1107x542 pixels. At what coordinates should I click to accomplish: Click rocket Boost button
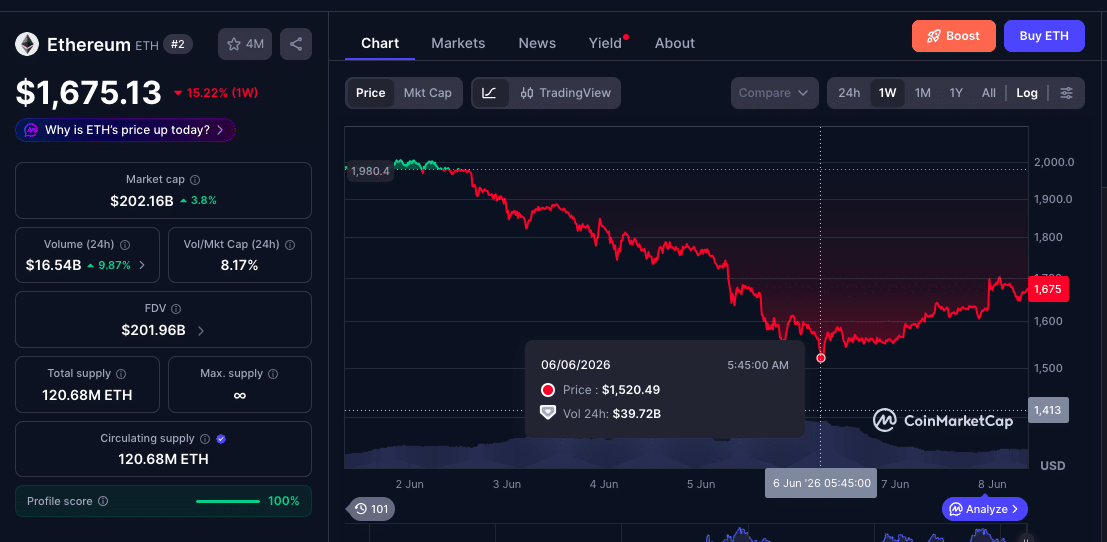coord(954,36)
